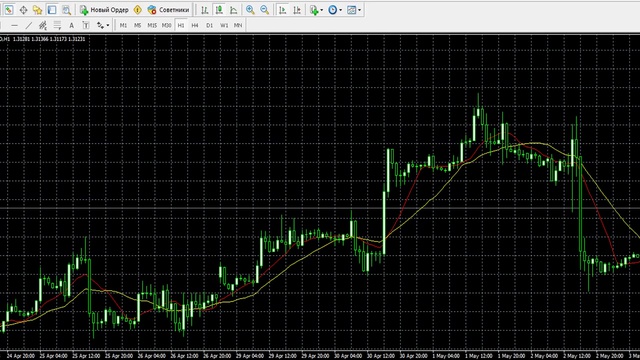The image size is (640, 360).
Task: Click the H1 OHLC price readout text
Action: (42, 39)
